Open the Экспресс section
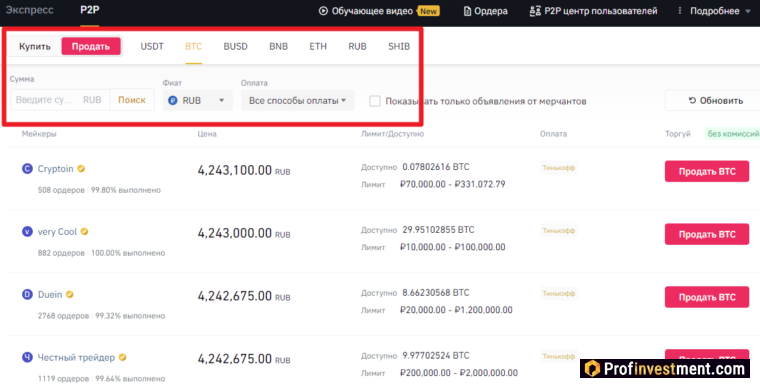This screenshot has height=388, width=760. coord(30,10)
